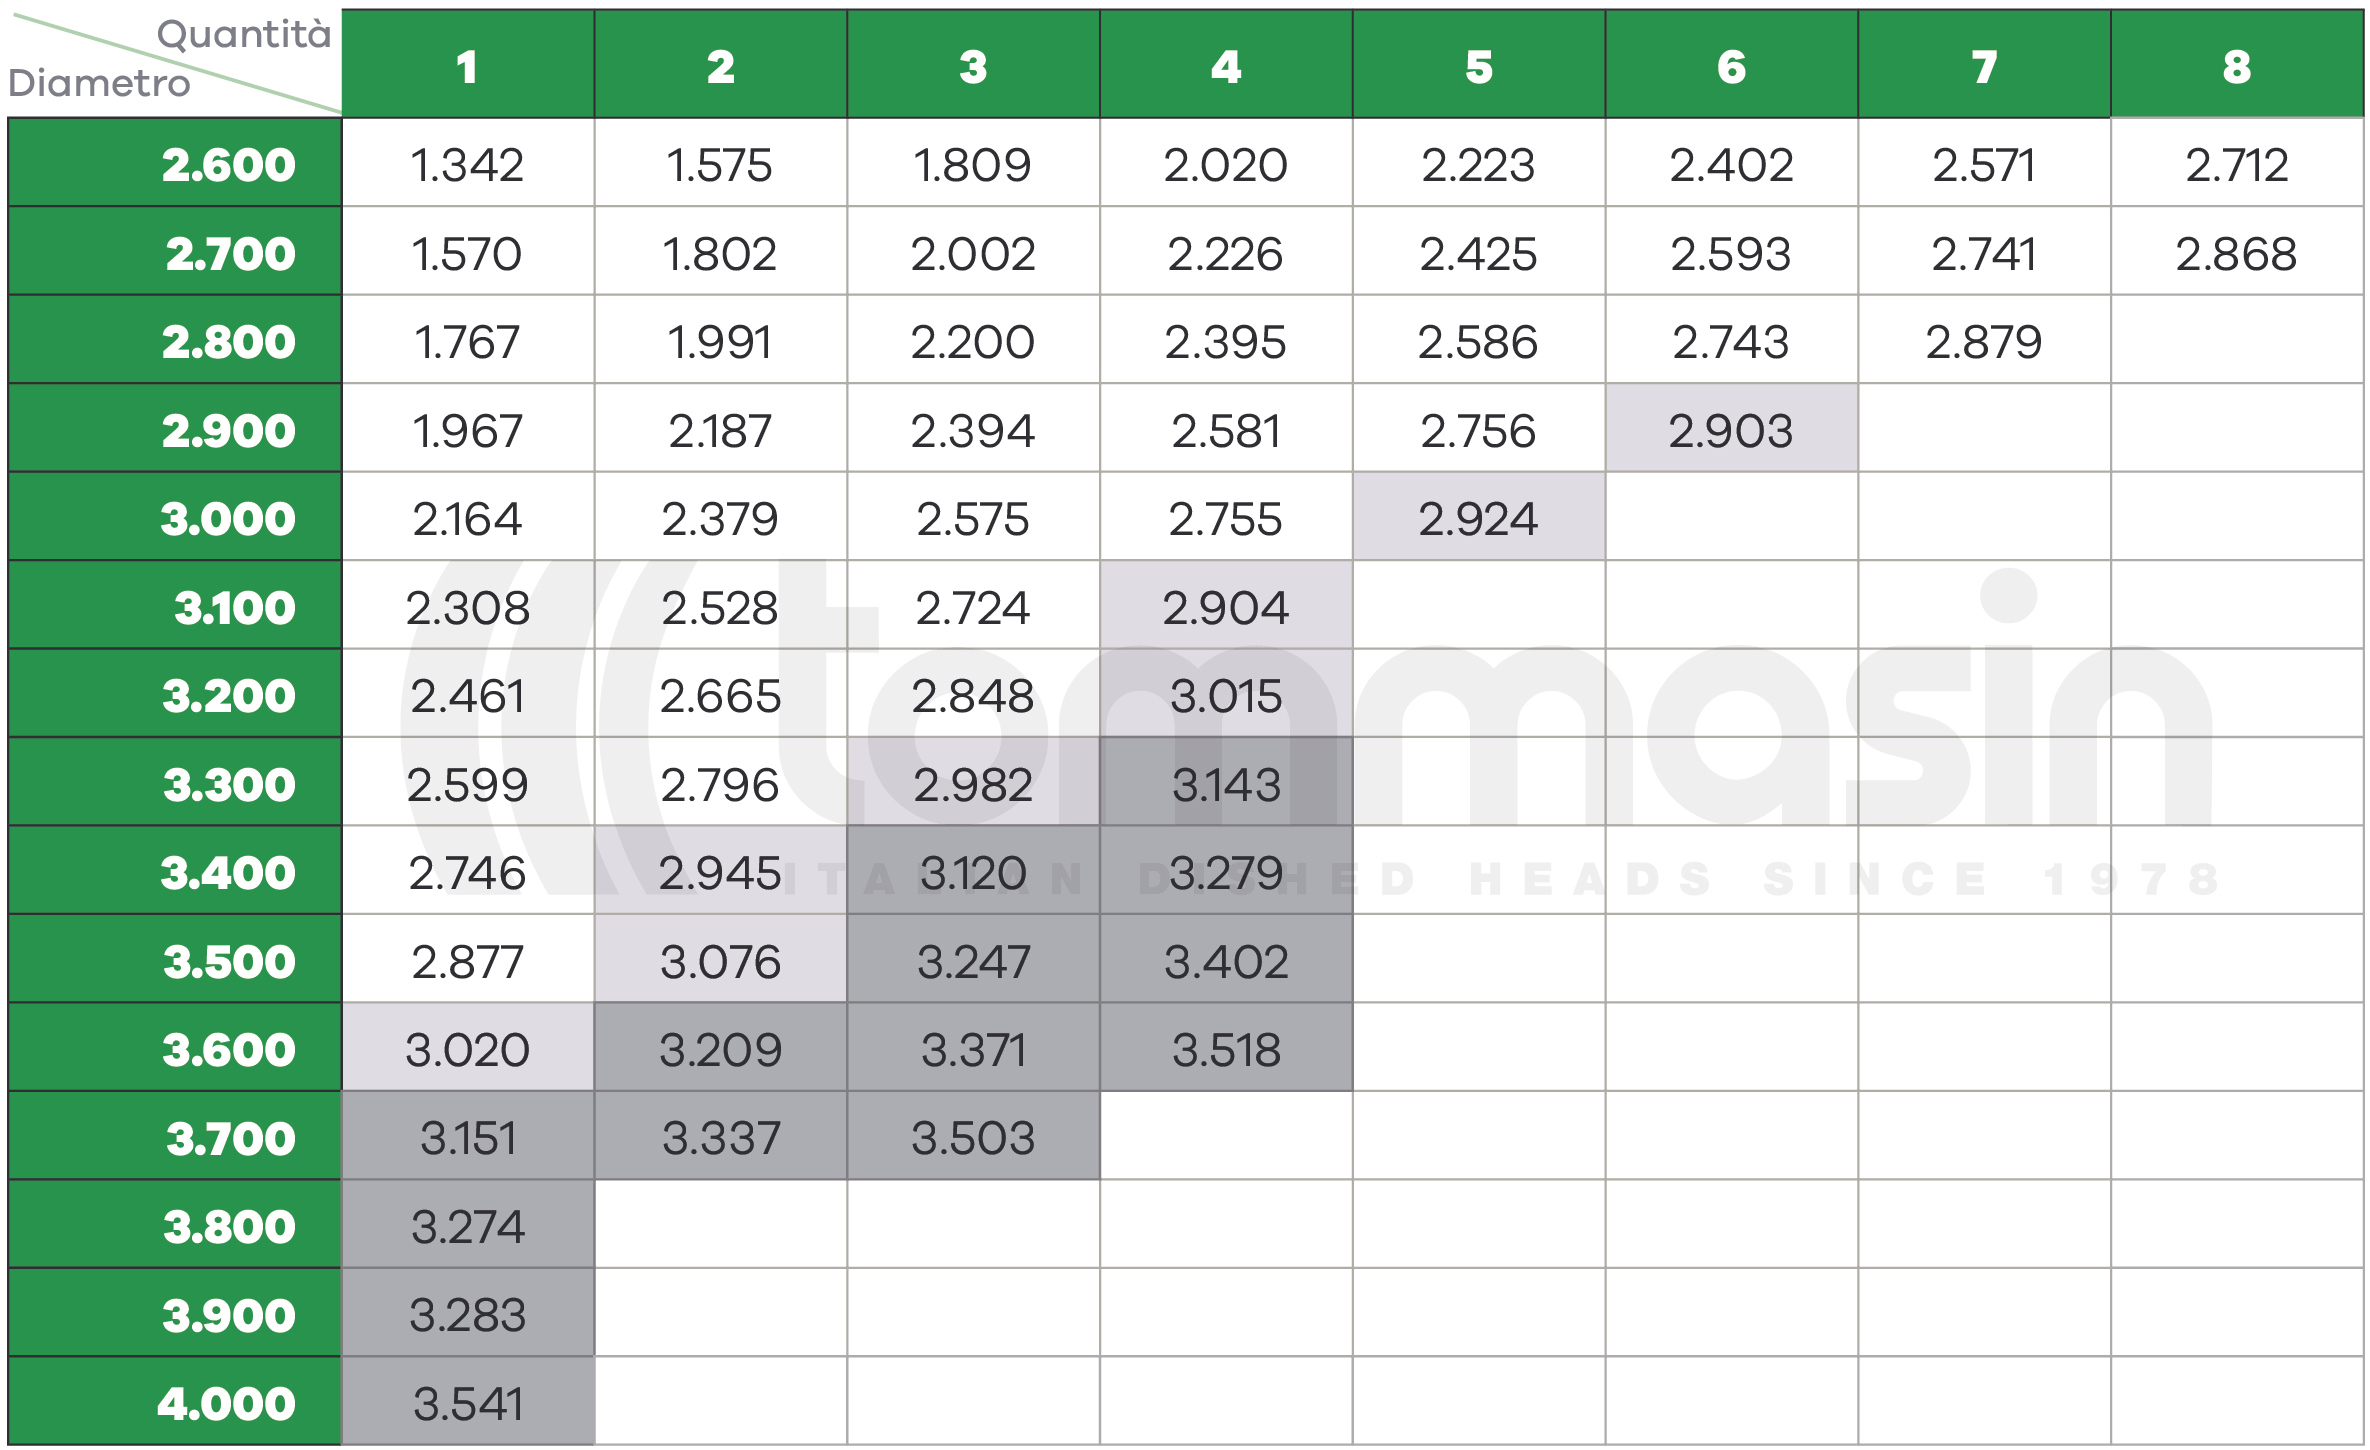Screen dimensions: 2370x1450
Task: Select the shaded cell with value 2.924
Action: pyautogui.click(x=1479, y=517)
